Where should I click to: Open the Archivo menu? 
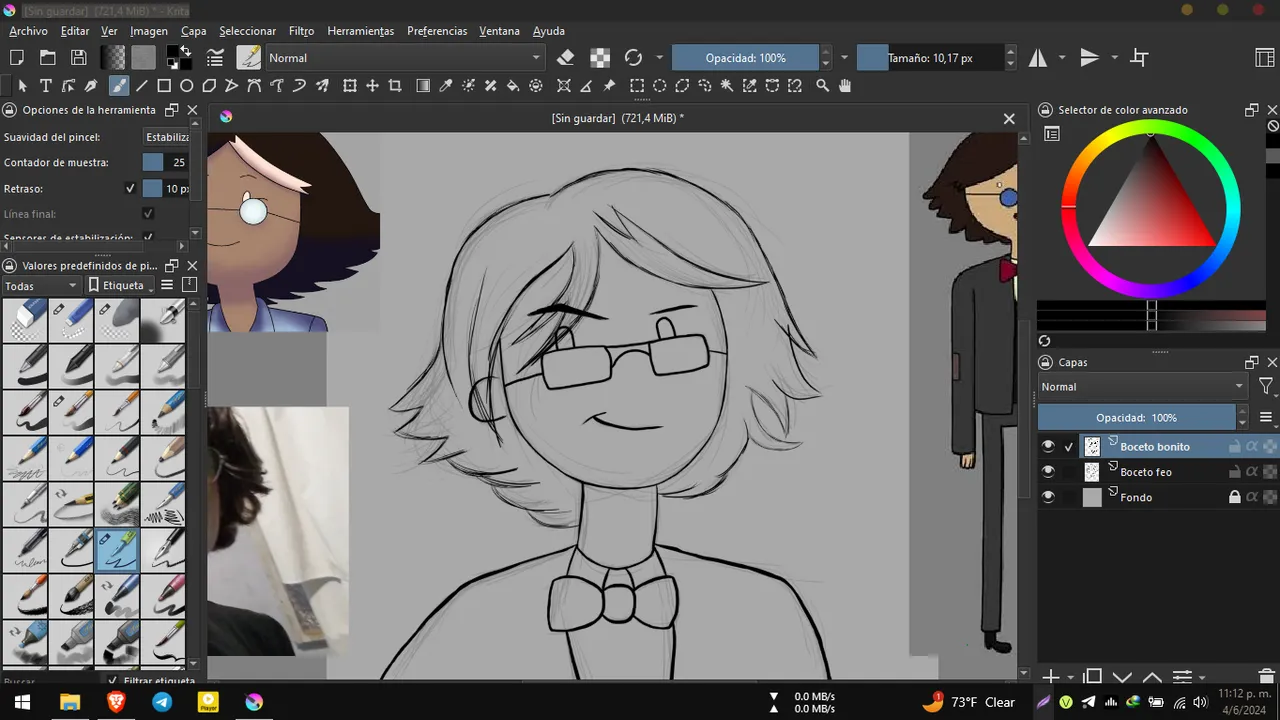tap(28, 31)
